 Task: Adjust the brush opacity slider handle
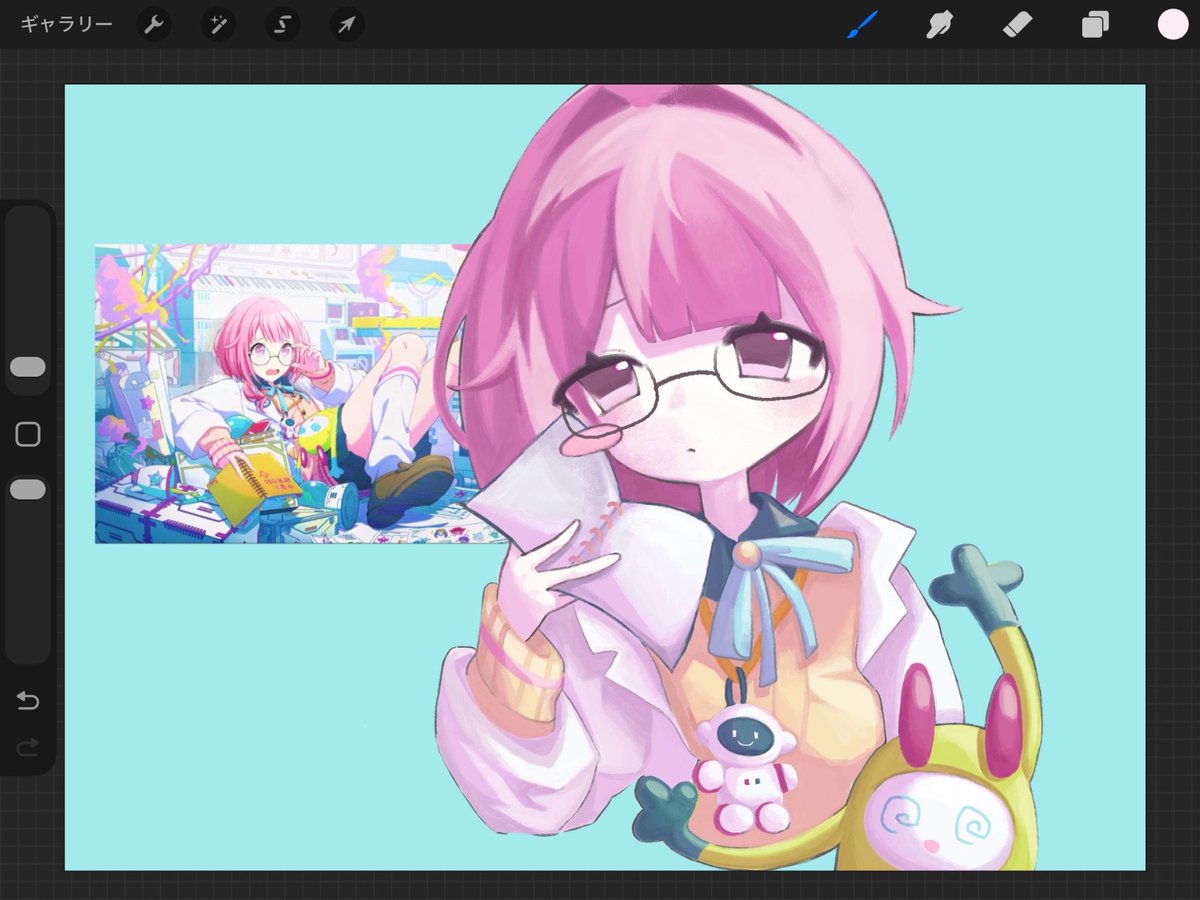pos(28,489)
